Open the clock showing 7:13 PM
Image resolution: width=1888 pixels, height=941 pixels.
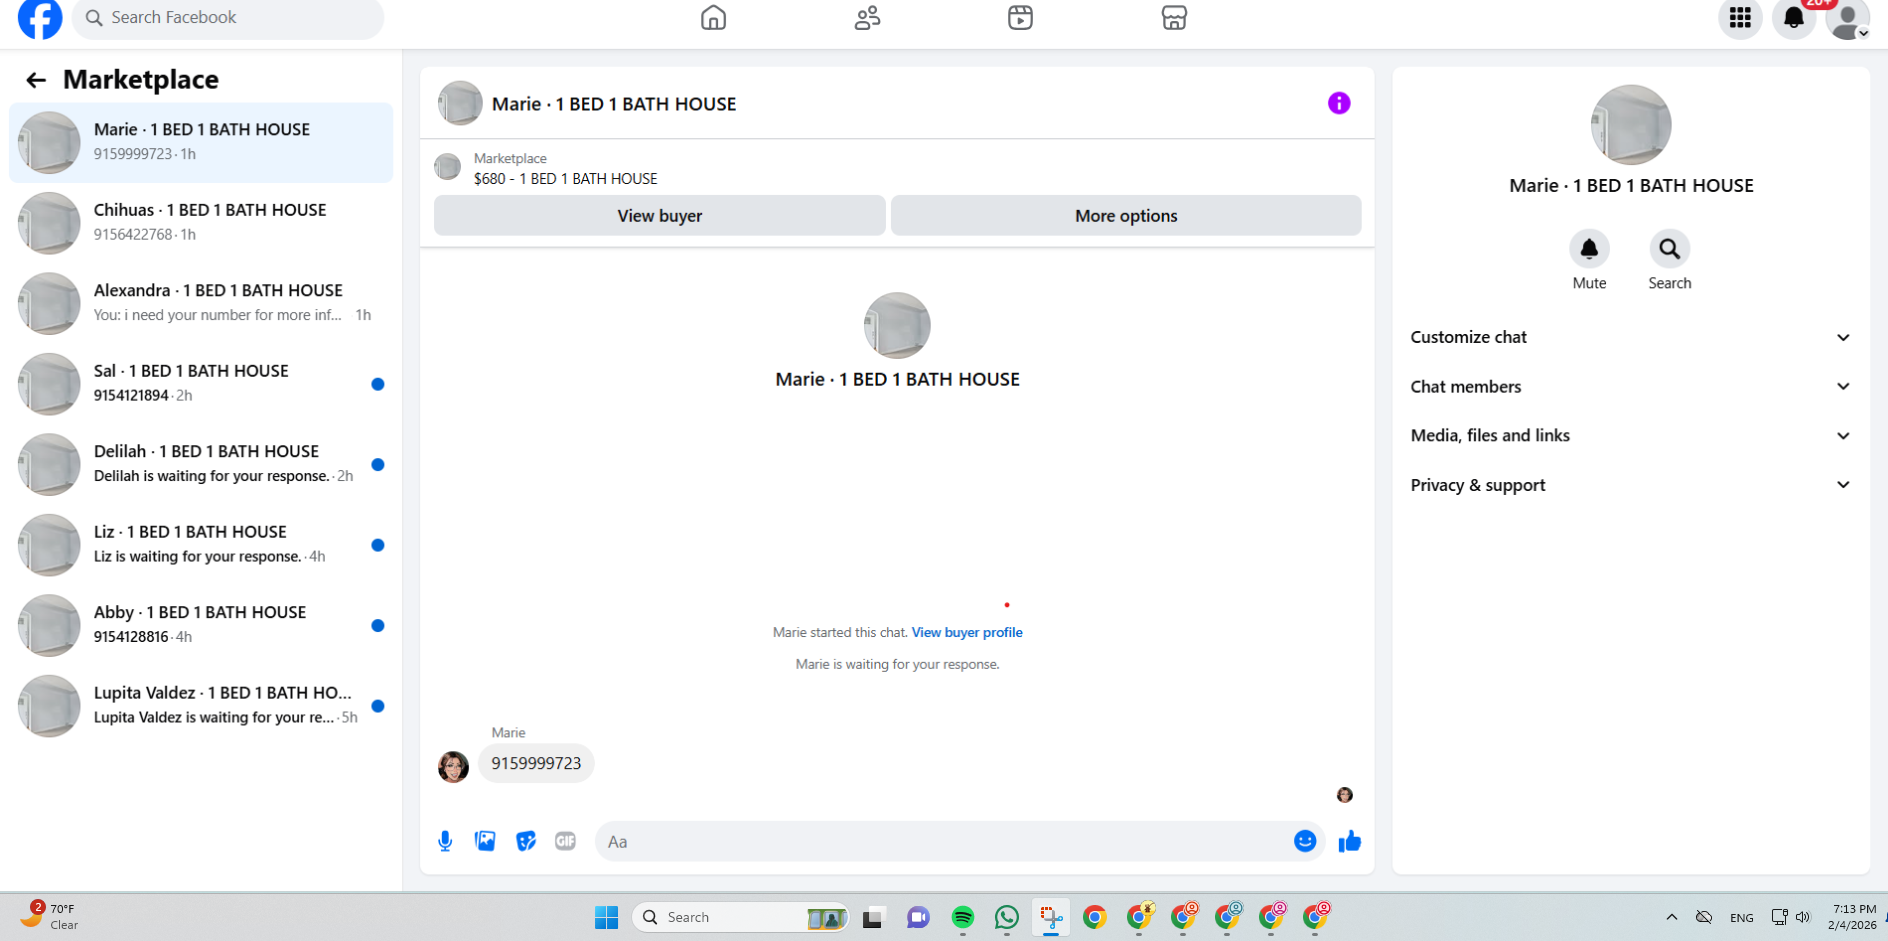point(1853,917)
